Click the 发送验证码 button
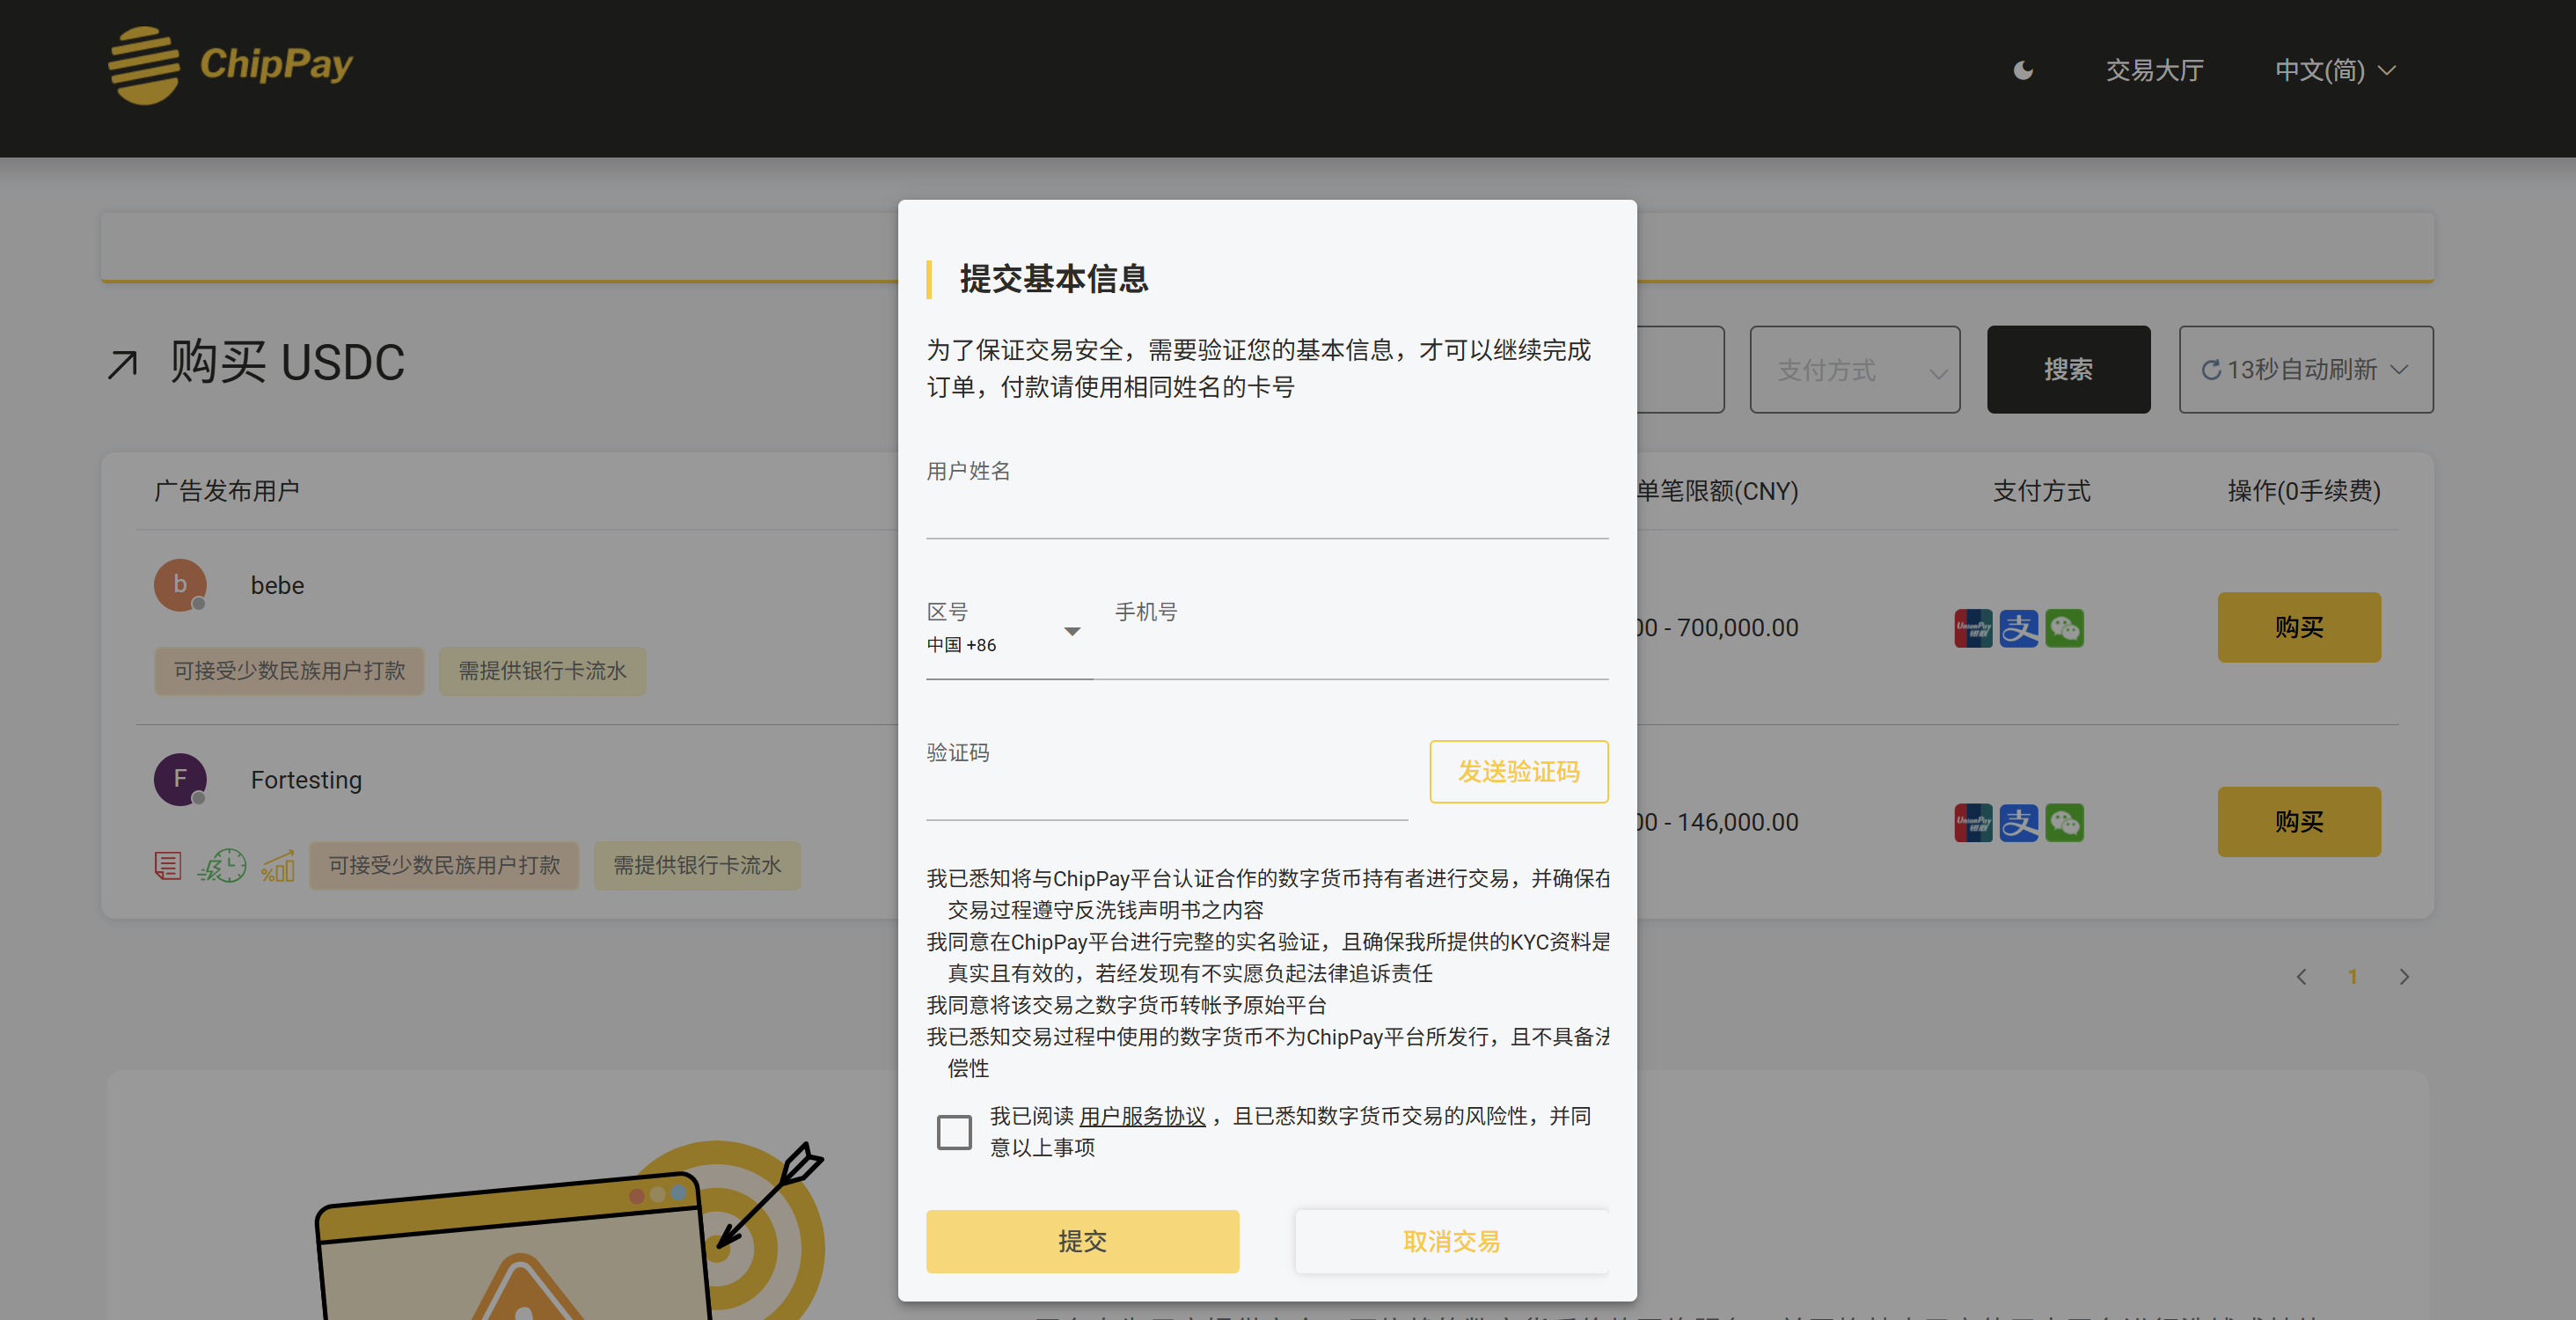2576x1320 pixels. click(1518, 771)
